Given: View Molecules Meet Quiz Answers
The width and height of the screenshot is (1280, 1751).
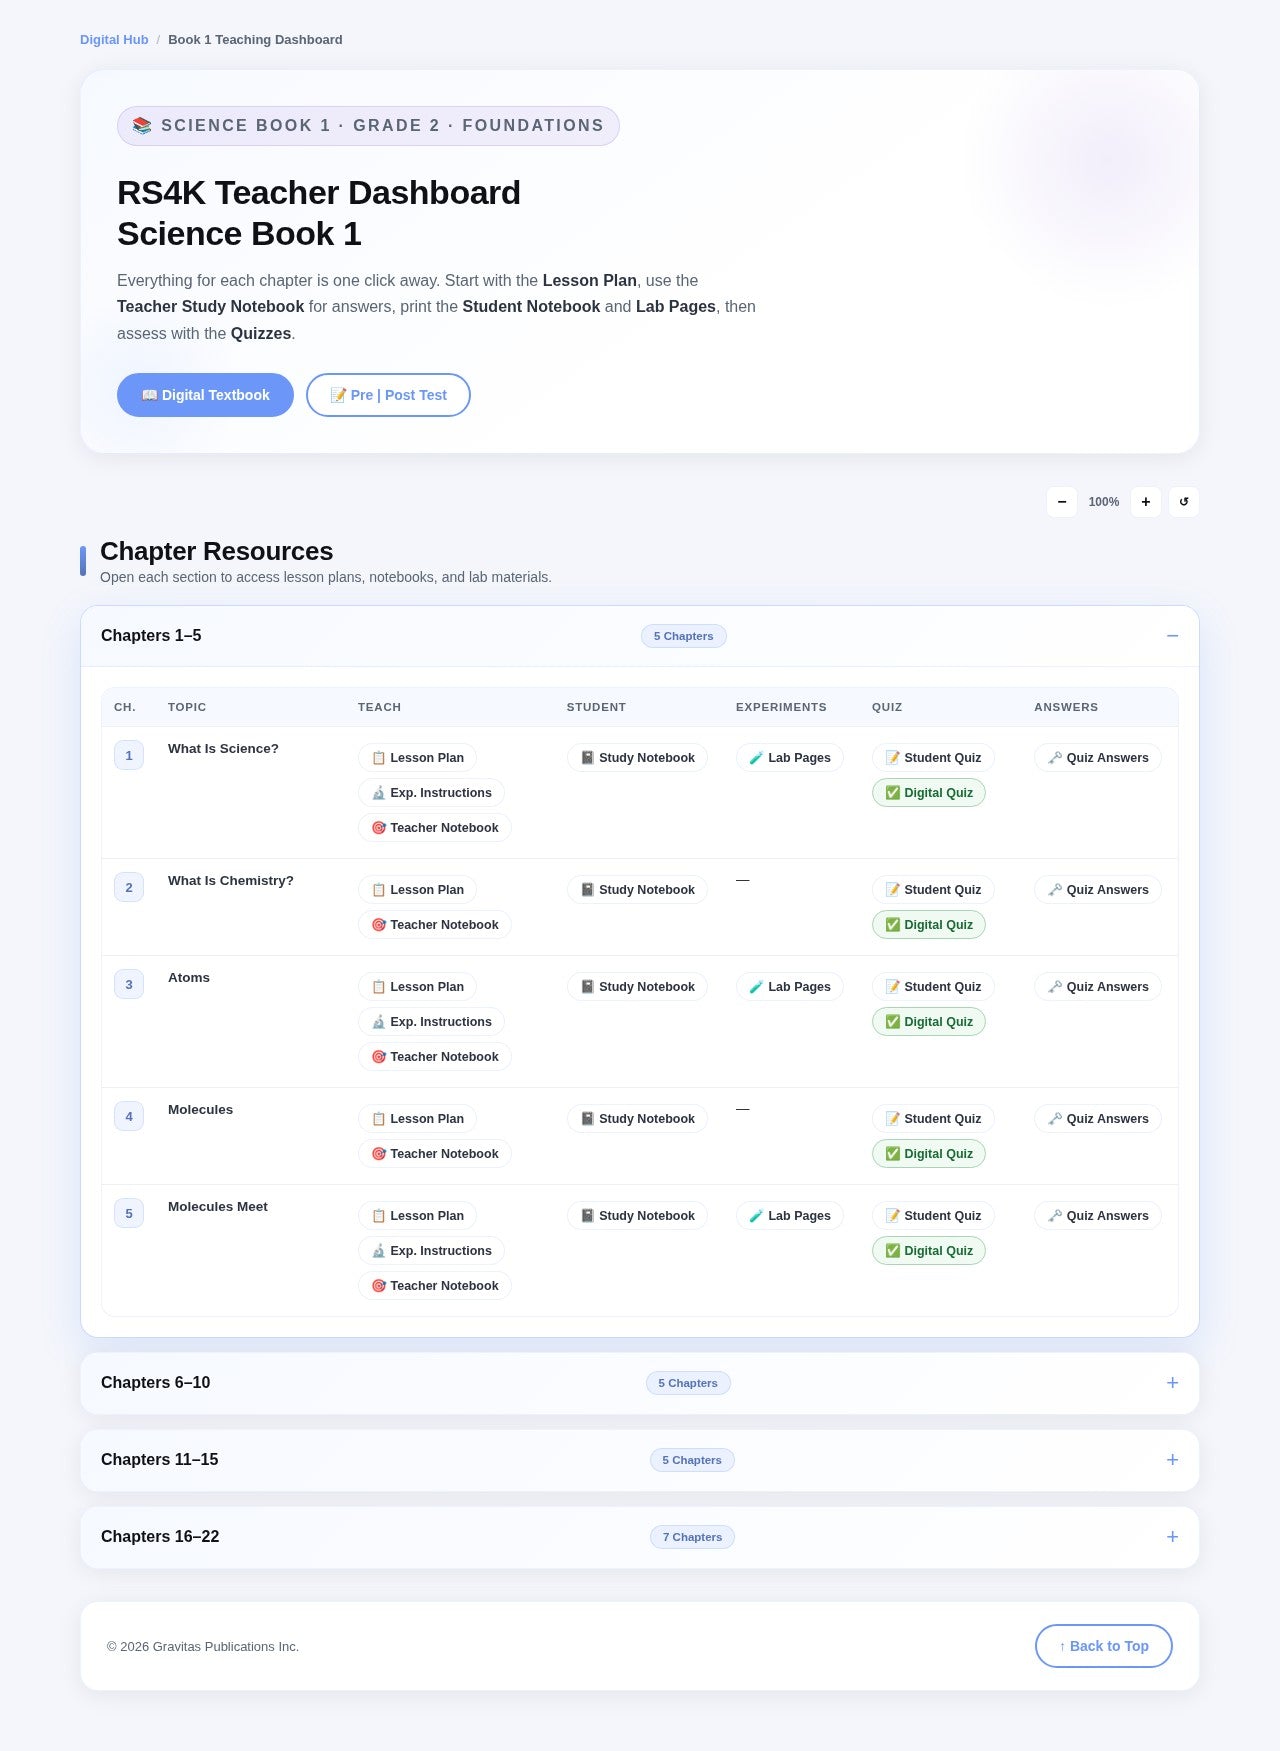Looking at the screenshot, I should (1098, 1216).
